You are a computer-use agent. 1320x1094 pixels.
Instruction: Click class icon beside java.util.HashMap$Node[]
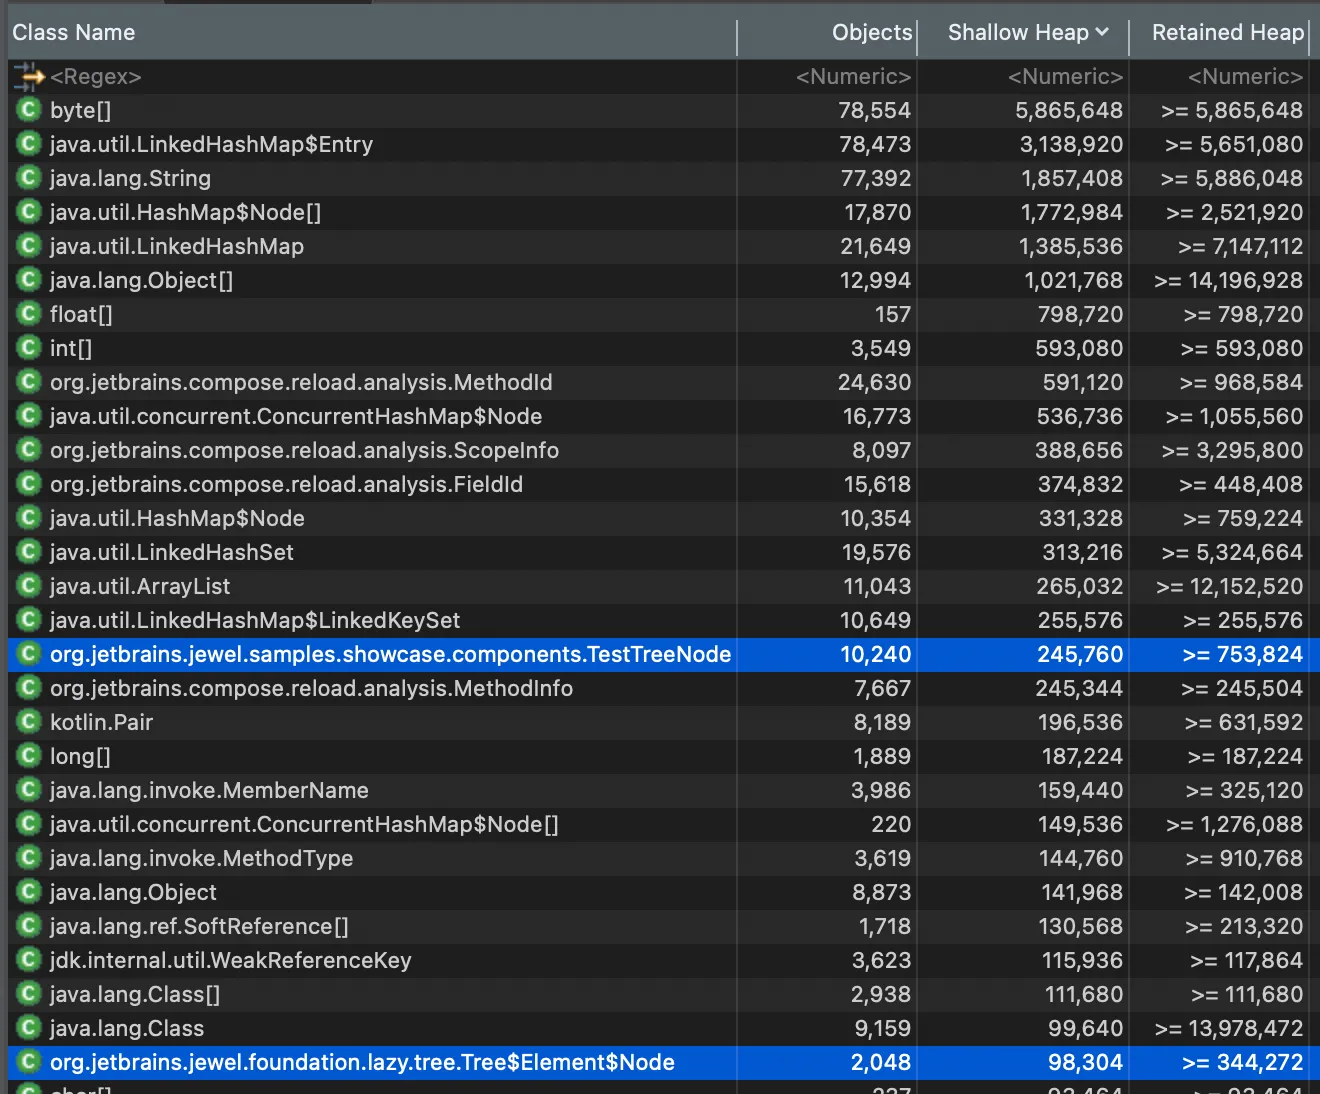click(x=29, y=212)
